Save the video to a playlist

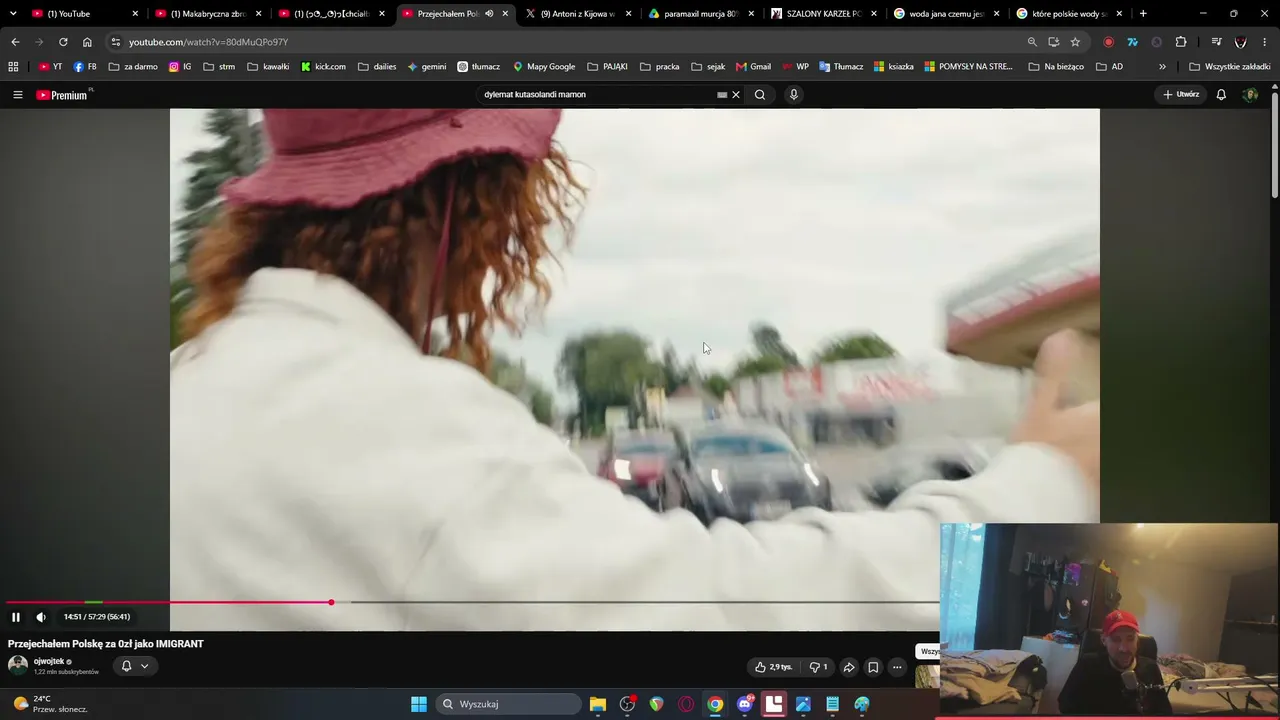click(x=873, y=667)
